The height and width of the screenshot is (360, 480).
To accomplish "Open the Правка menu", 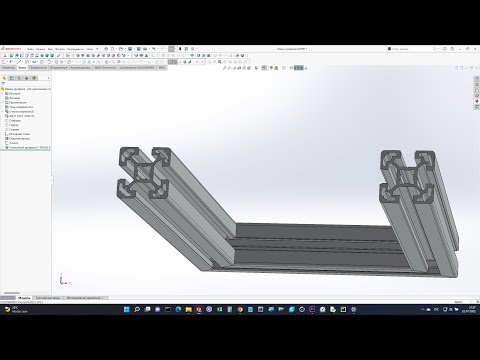I will pos(40,49).
